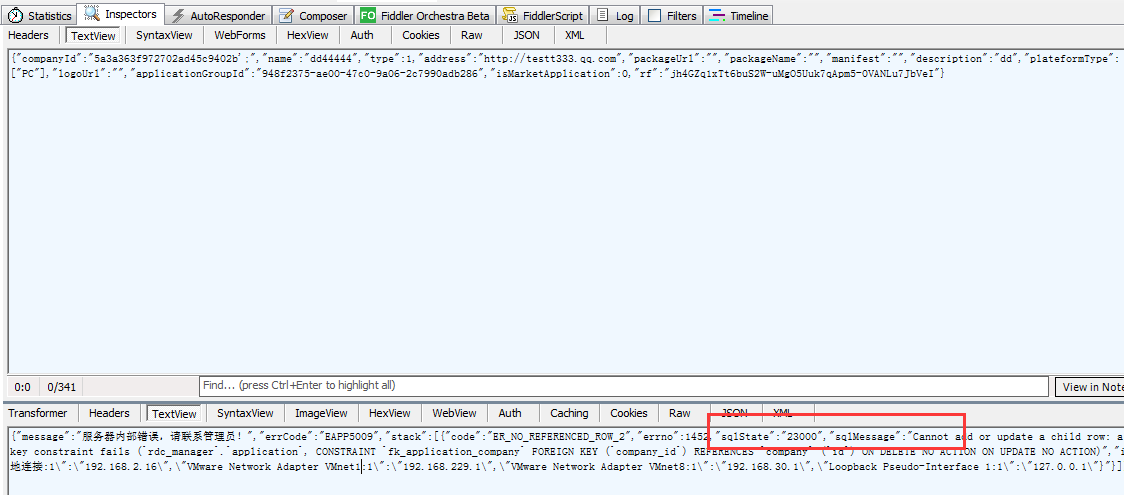Screen dimensions: 1124x495
Task: Open the Composer tab
Action: 314,15
